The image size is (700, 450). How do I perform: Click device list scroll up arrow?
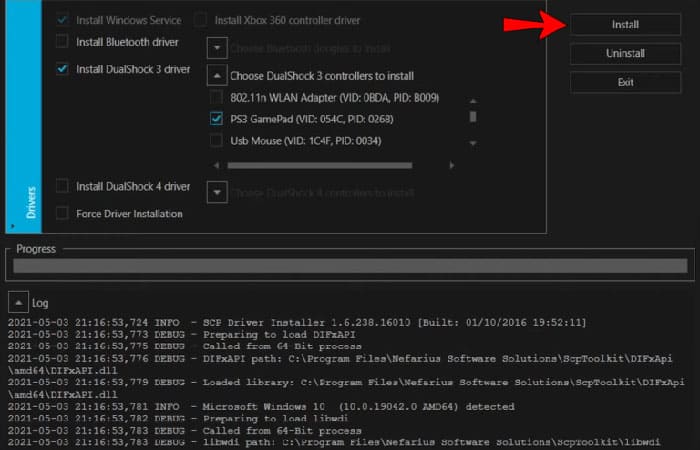click(473, 102)
